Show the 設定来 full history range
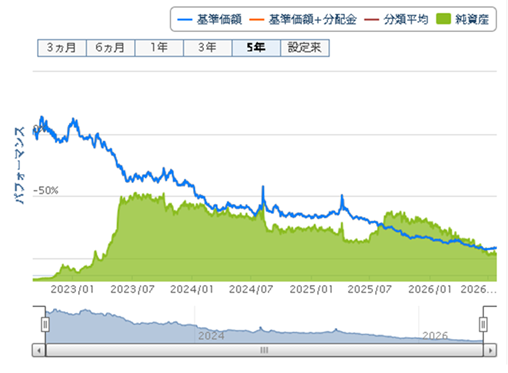This screenshot has height=373, width=508. (305, 48)
